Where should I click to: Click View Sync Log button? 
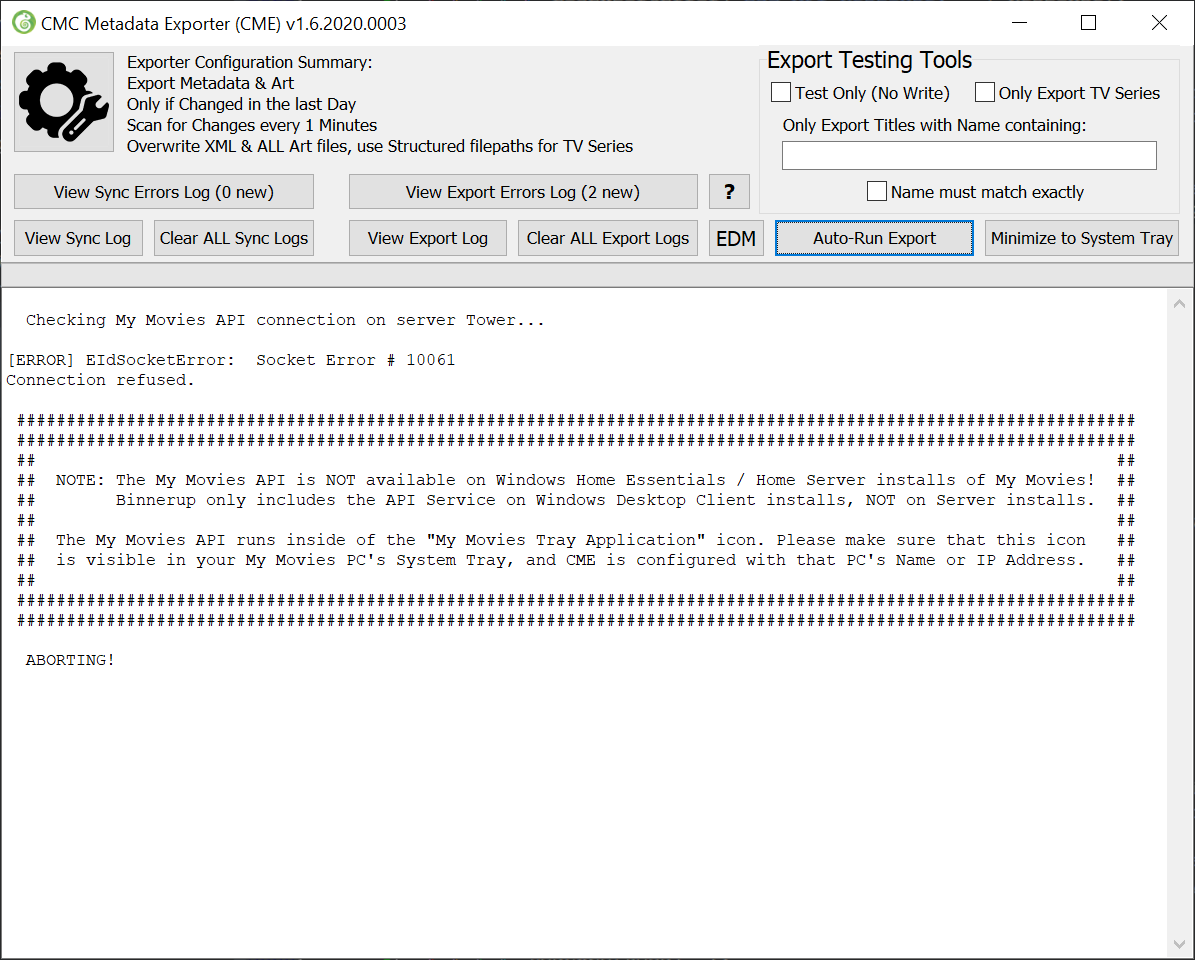(x=78, y=238)
